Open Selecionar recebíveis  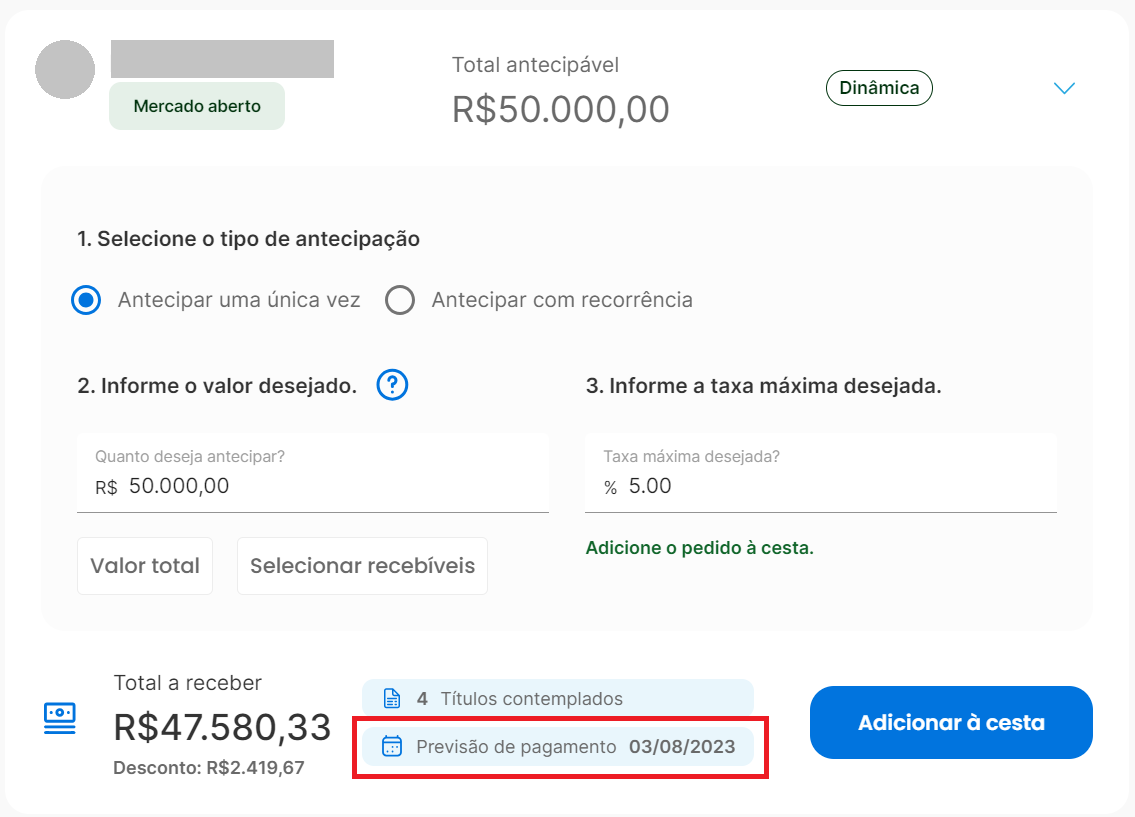click(x=362, y=566)
